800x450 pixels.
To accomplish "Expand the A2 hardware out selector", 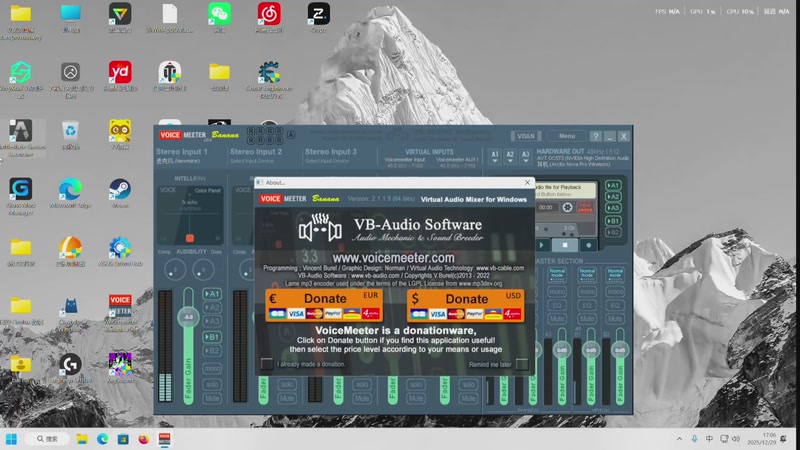I will click(510, 157).
